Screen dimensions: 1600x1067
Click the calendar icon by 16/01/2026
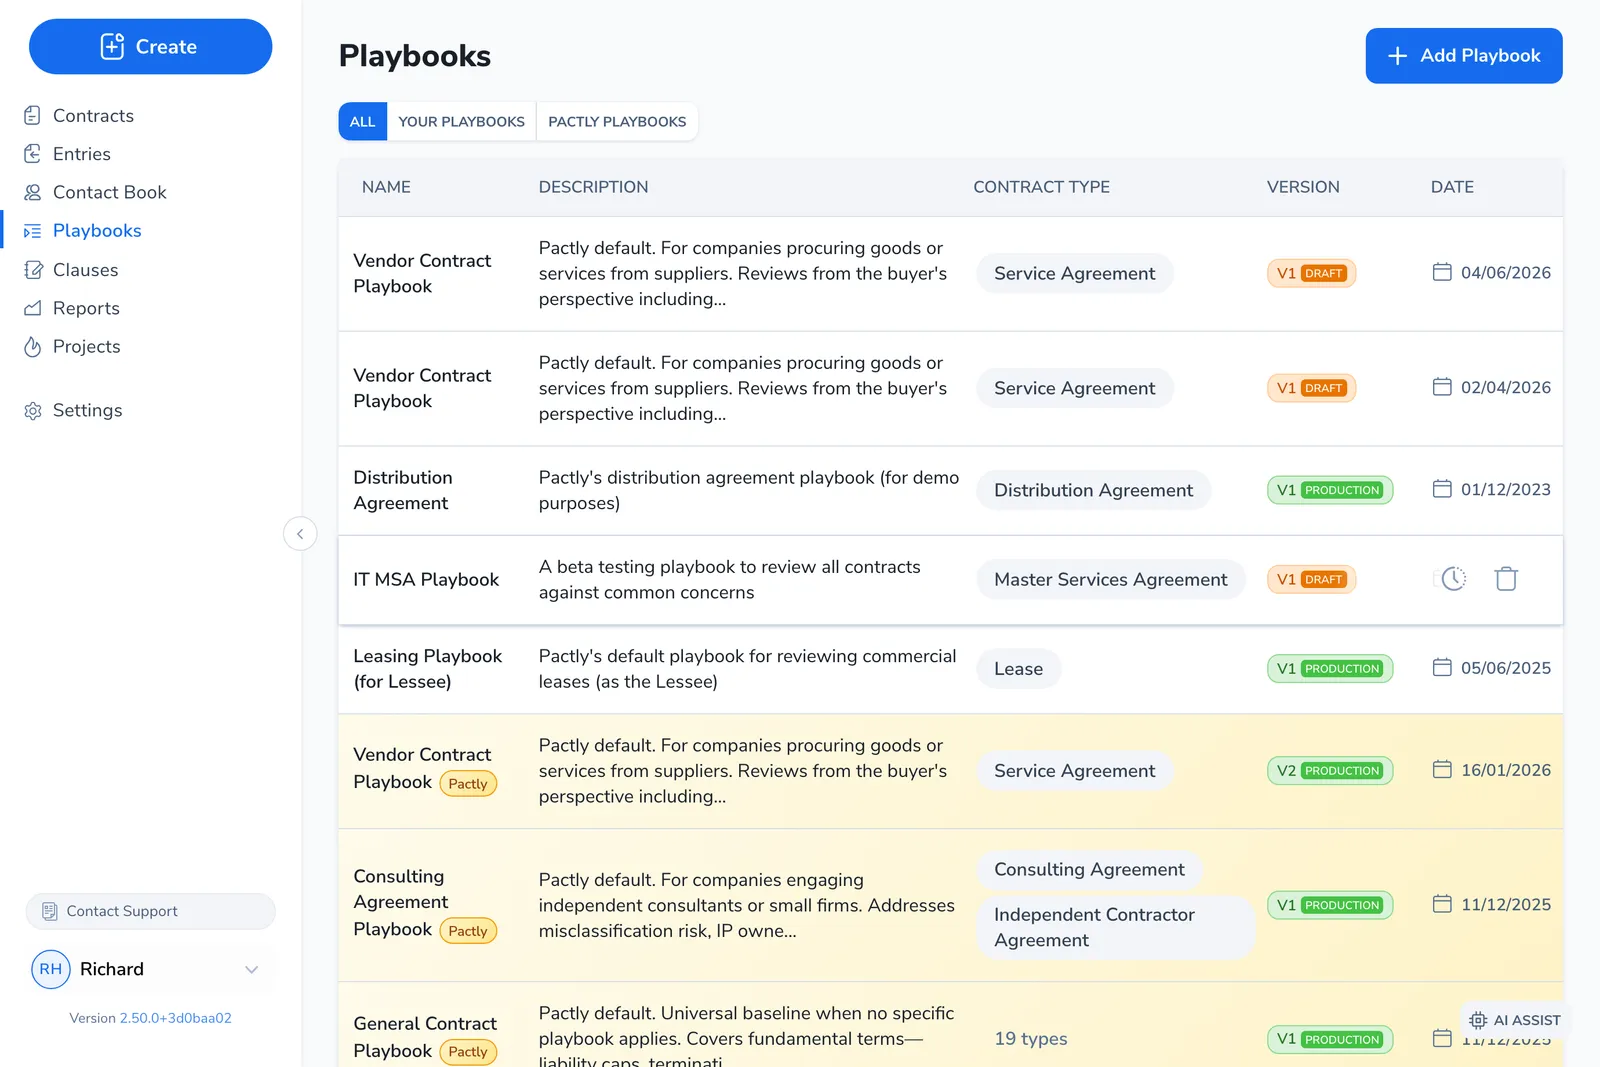tap(1441, 770)
